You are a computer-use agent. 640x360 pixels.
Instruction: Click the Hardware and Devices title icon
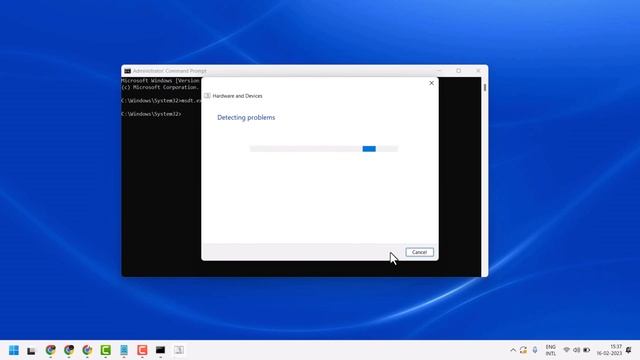pyautogui.click(x=207, y=96)
